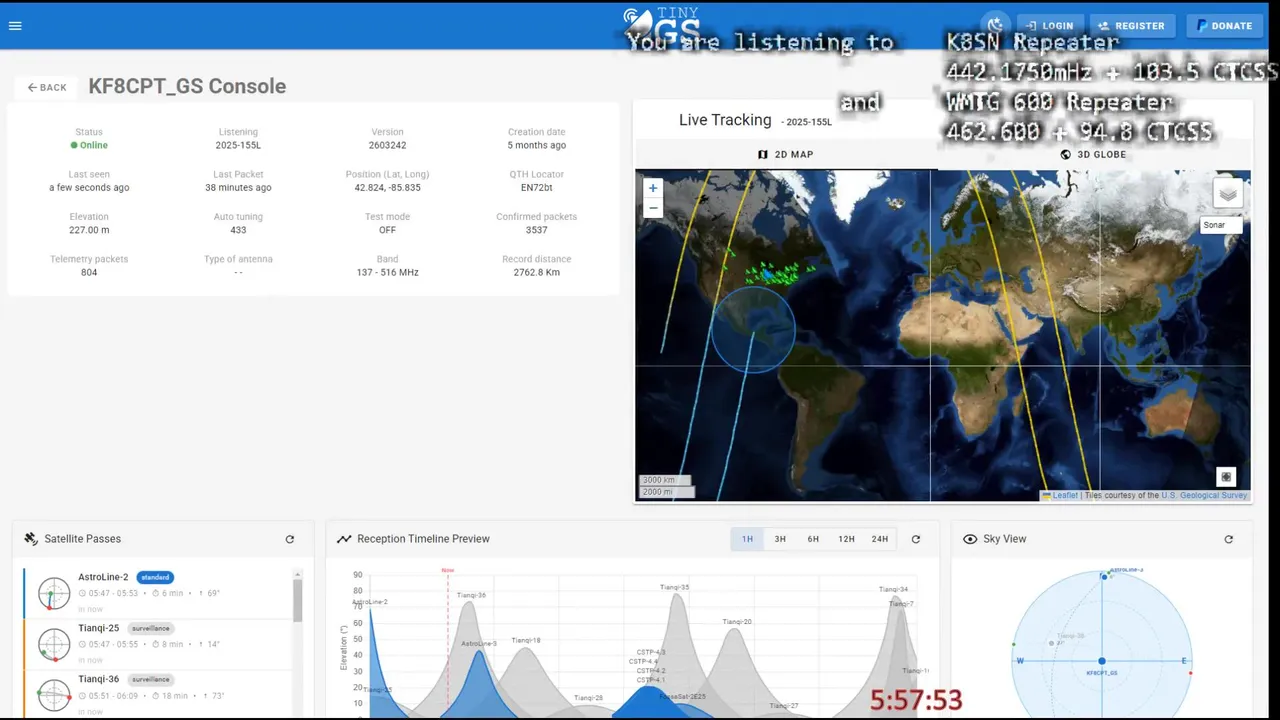Click the Band 137 - 516 MHz value

pos(387,272)
